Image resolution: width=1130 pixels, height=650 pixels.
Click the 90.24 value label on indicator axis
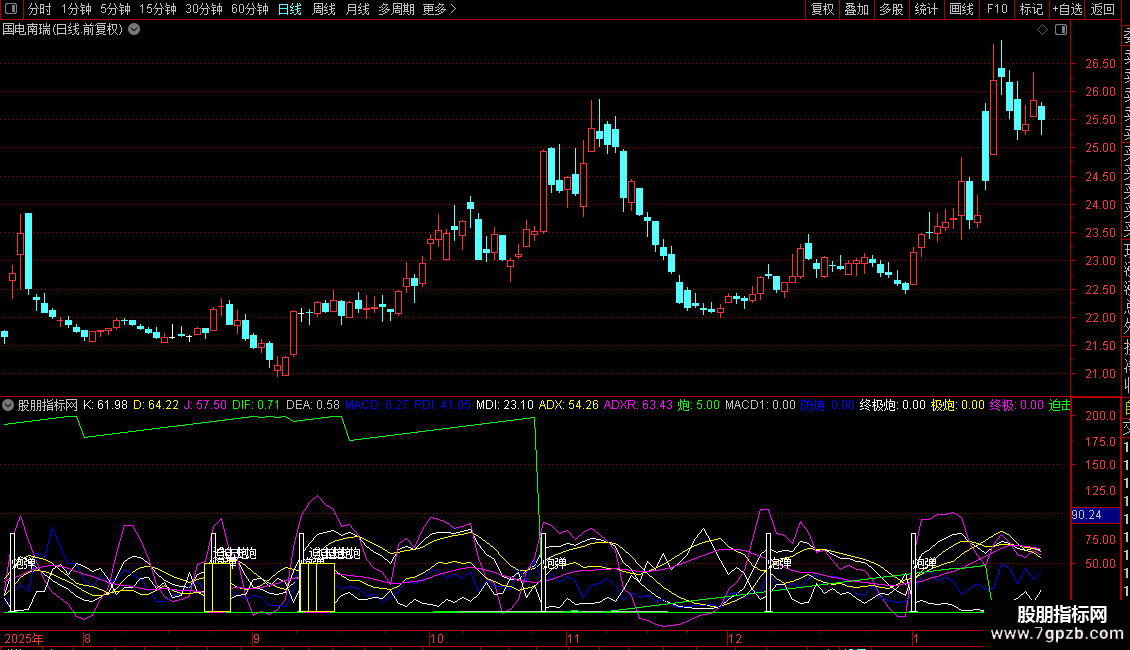pyautogui.click(x=1086, y=515)
